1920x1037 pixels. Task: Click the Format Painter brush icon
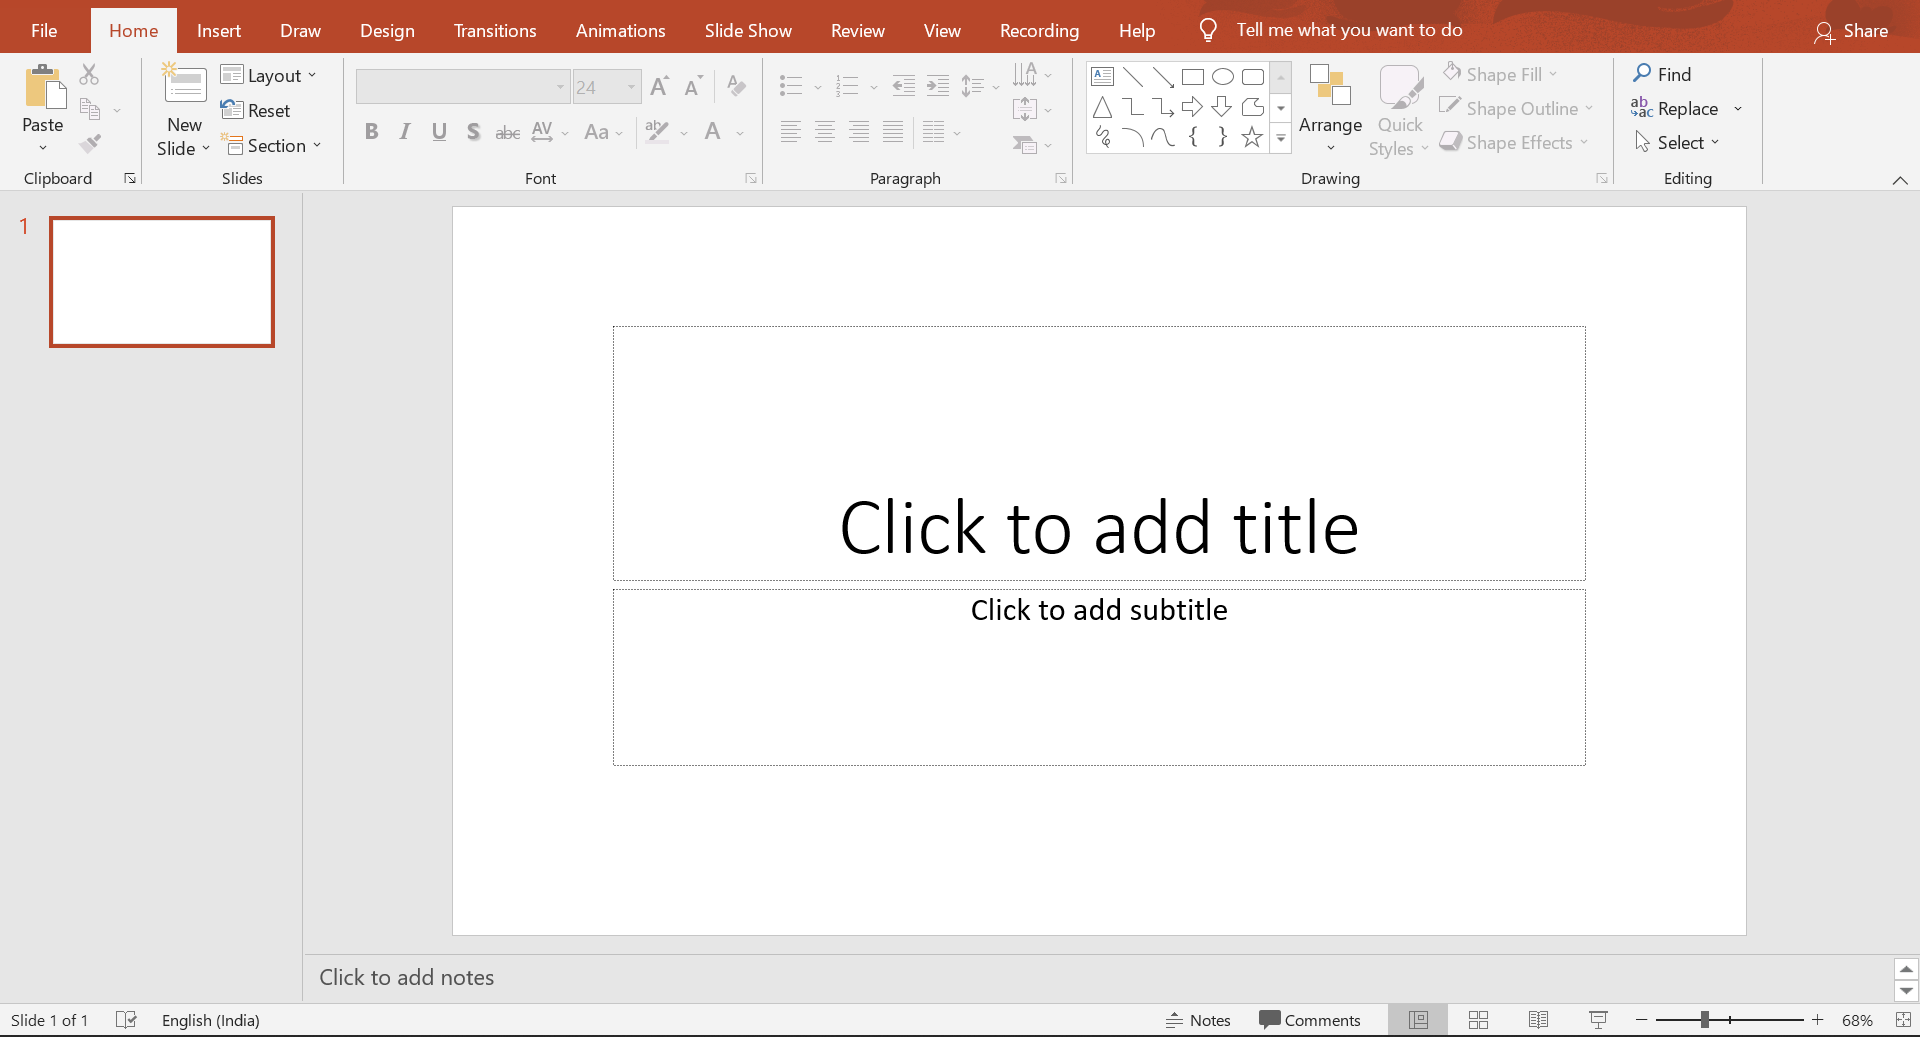click(x=90, y=144)
